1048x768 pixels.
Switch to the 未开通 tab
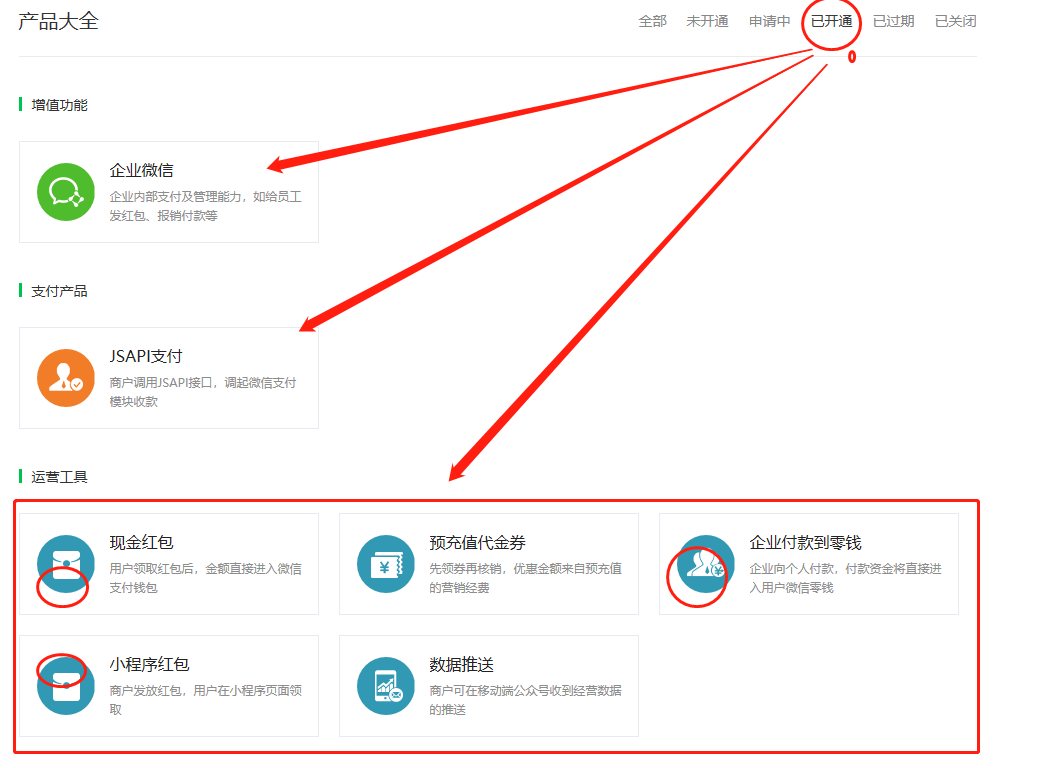tap(707, 21)
